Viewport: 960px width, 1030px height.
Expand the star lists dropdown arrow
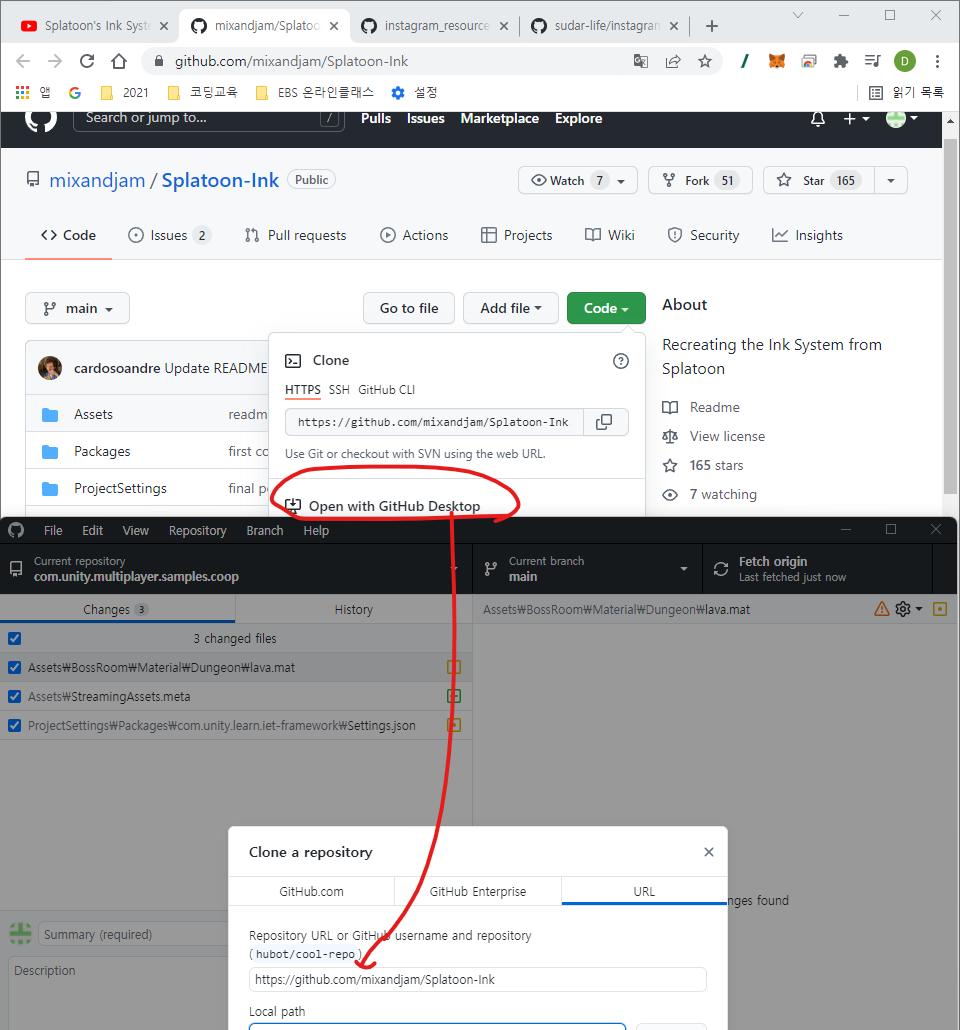(891, 180)
